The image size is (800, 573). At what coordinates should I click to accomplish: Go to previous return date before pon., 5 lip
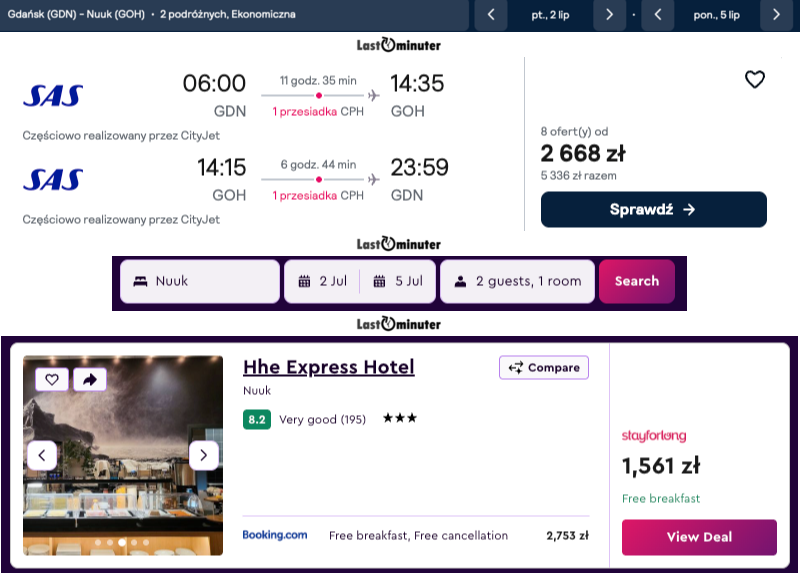pyautogui.click(x=658, y=15)
